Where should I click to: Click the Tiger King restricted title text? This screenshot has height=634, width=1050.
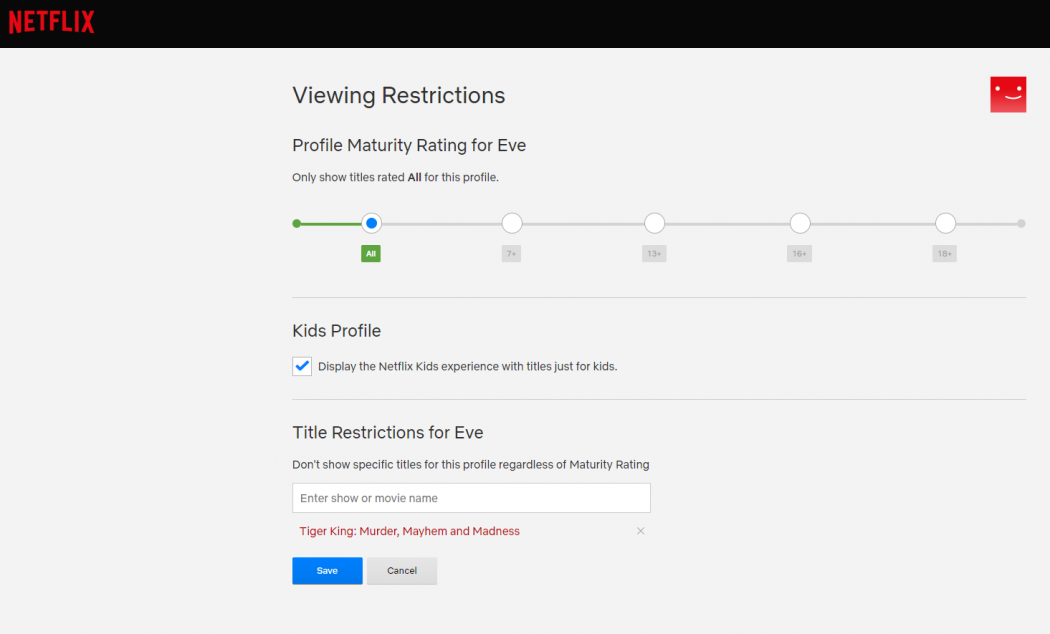409,531
